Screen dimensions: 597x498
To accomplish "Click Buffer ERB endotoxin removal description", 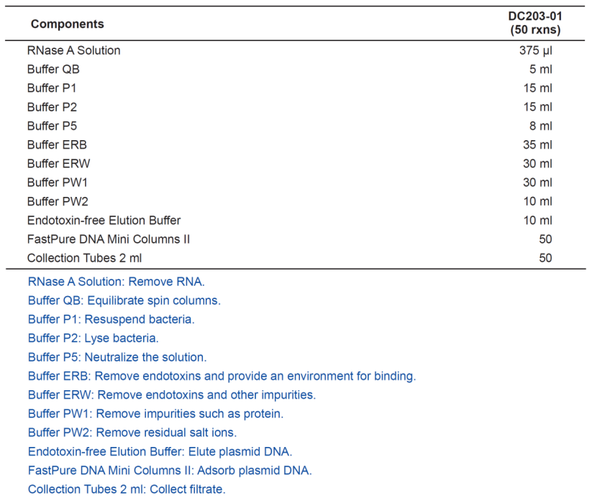I will coord(222,376).
